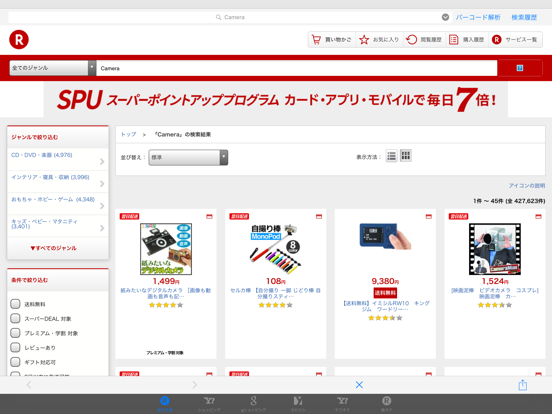Open purchase history (購入履歴)
This screenshot has height=414, width=552.
pyautogui.click(x=466, y=40)
